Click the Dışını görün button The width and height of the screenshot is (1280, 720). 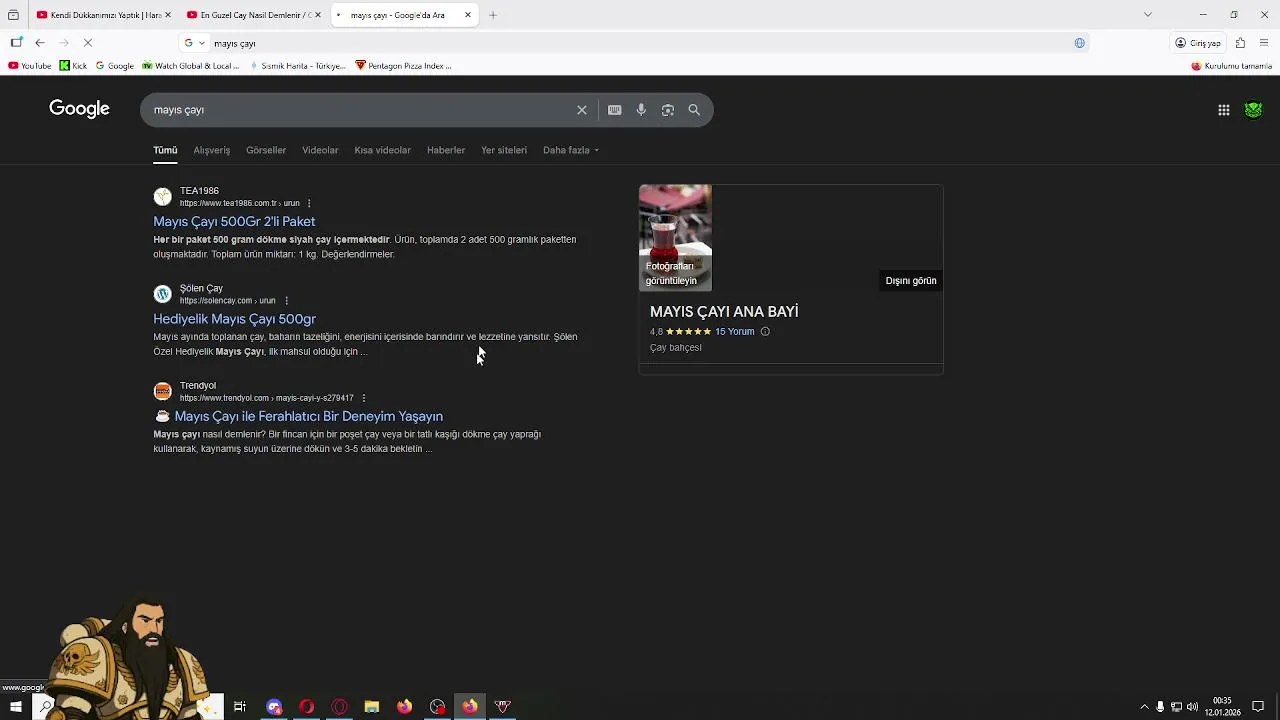tap(911, 281)
